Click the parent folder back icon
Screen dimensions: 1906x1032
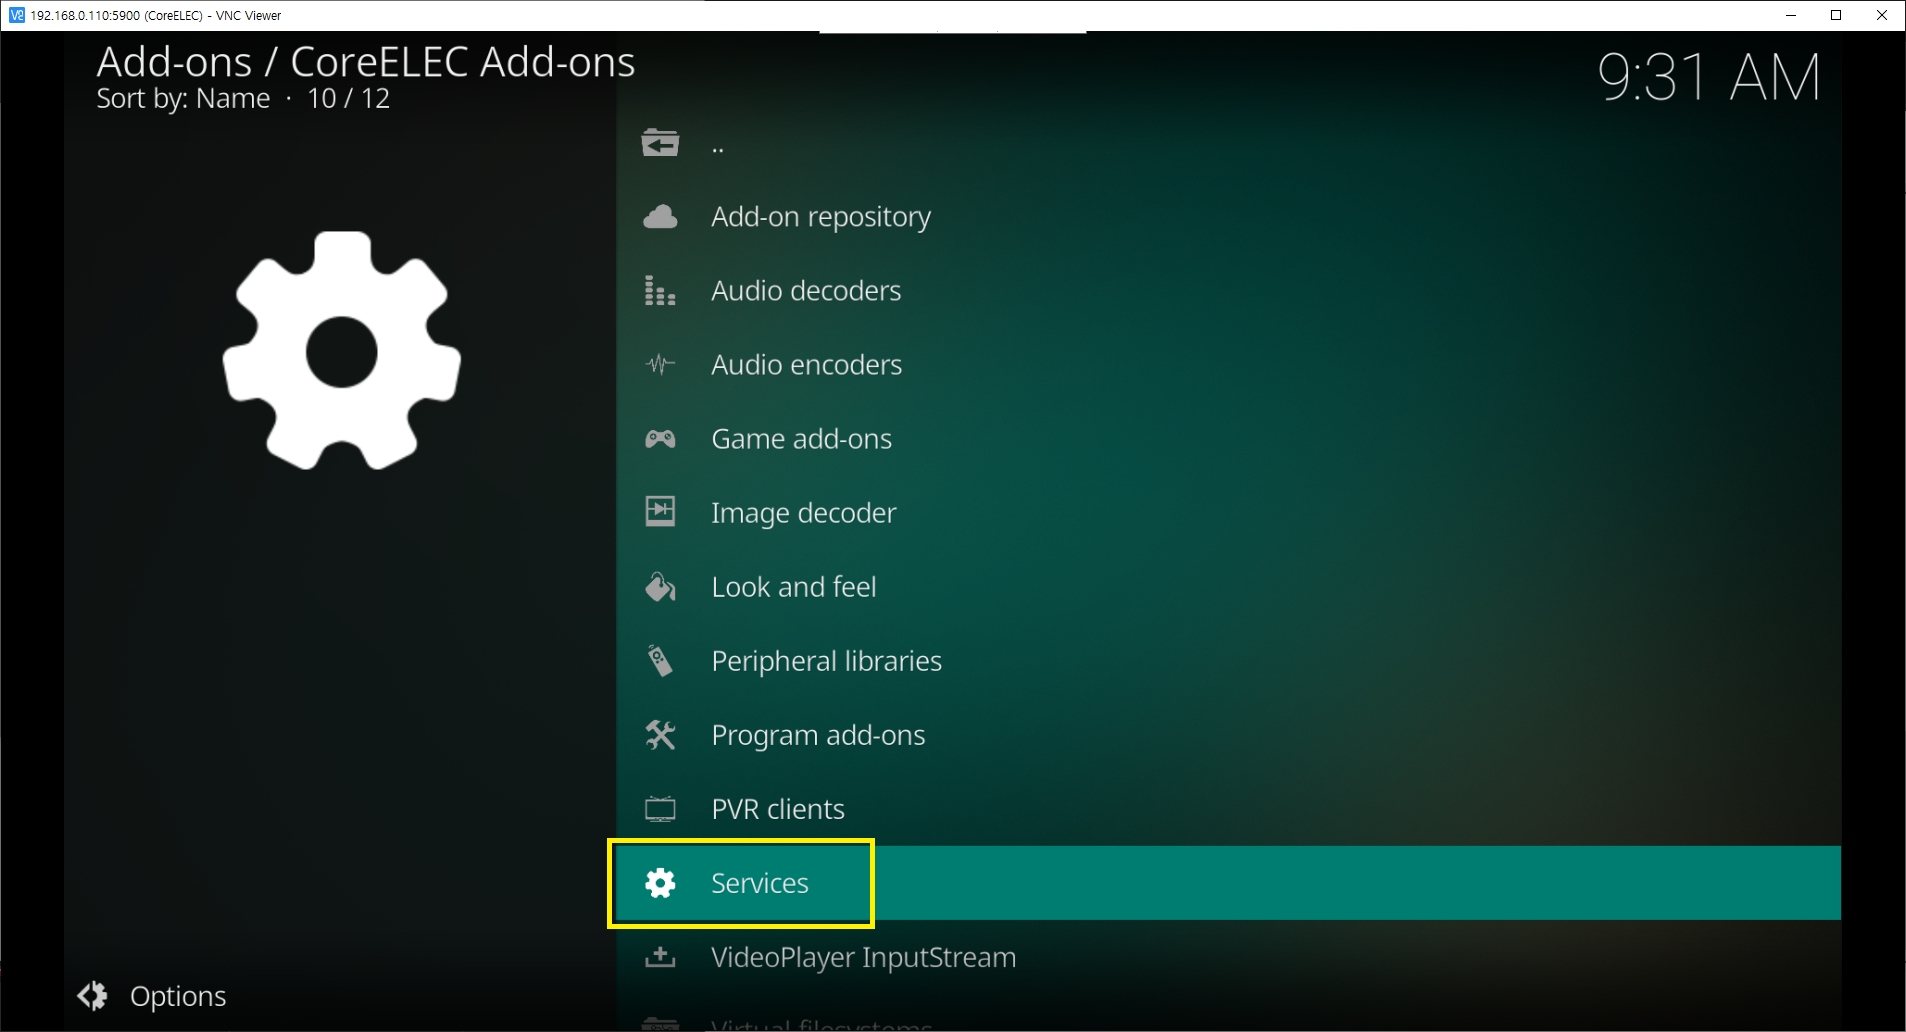660,144
